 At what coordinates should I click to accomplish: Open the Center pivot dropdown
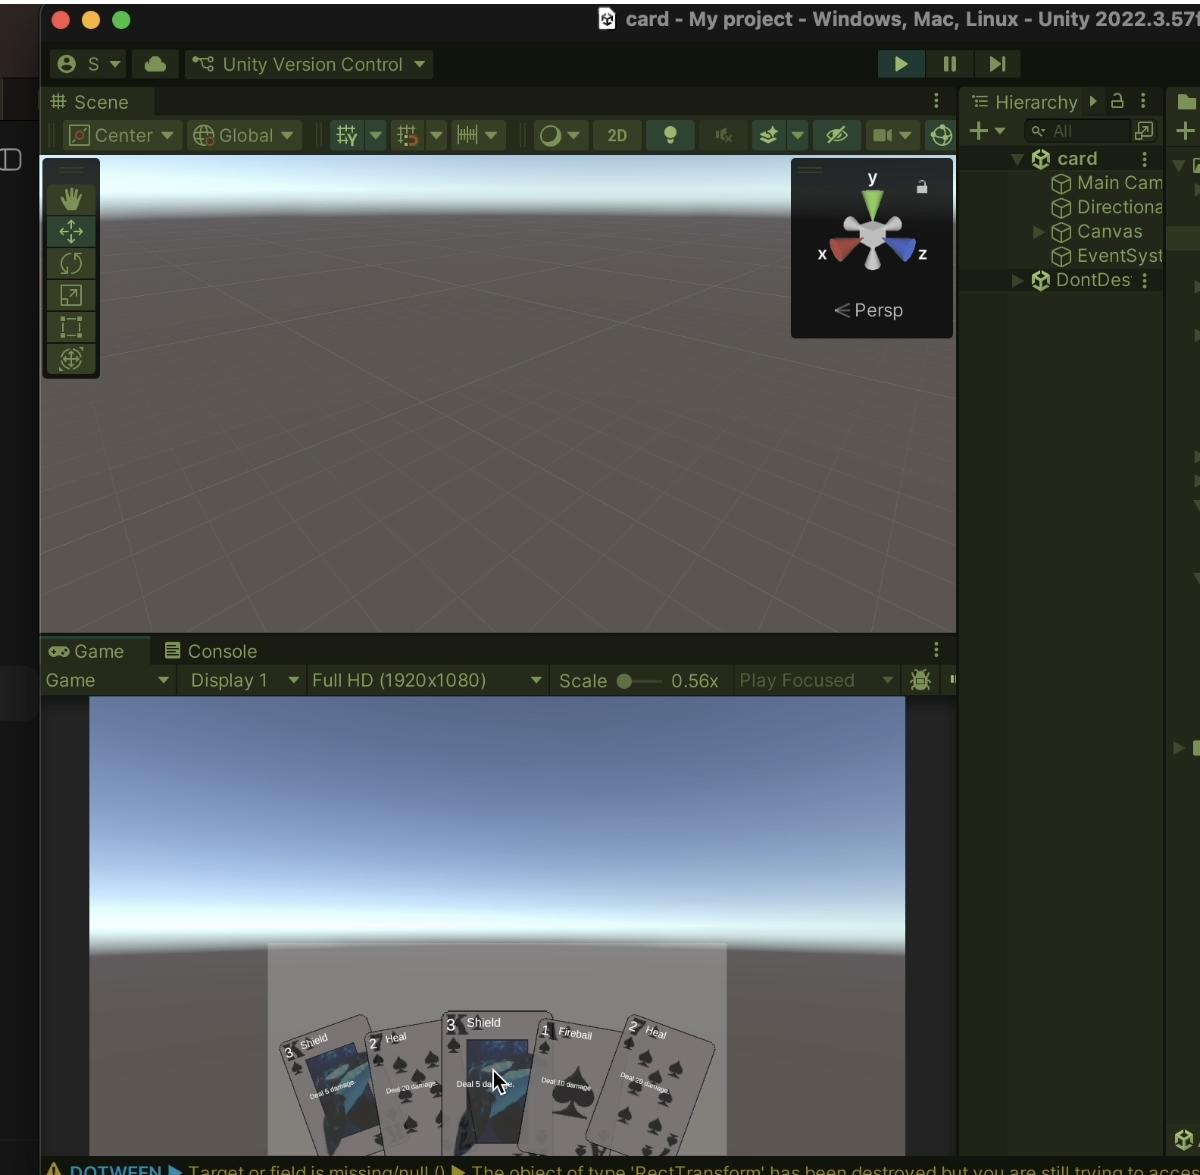click(x=121, y=135)
